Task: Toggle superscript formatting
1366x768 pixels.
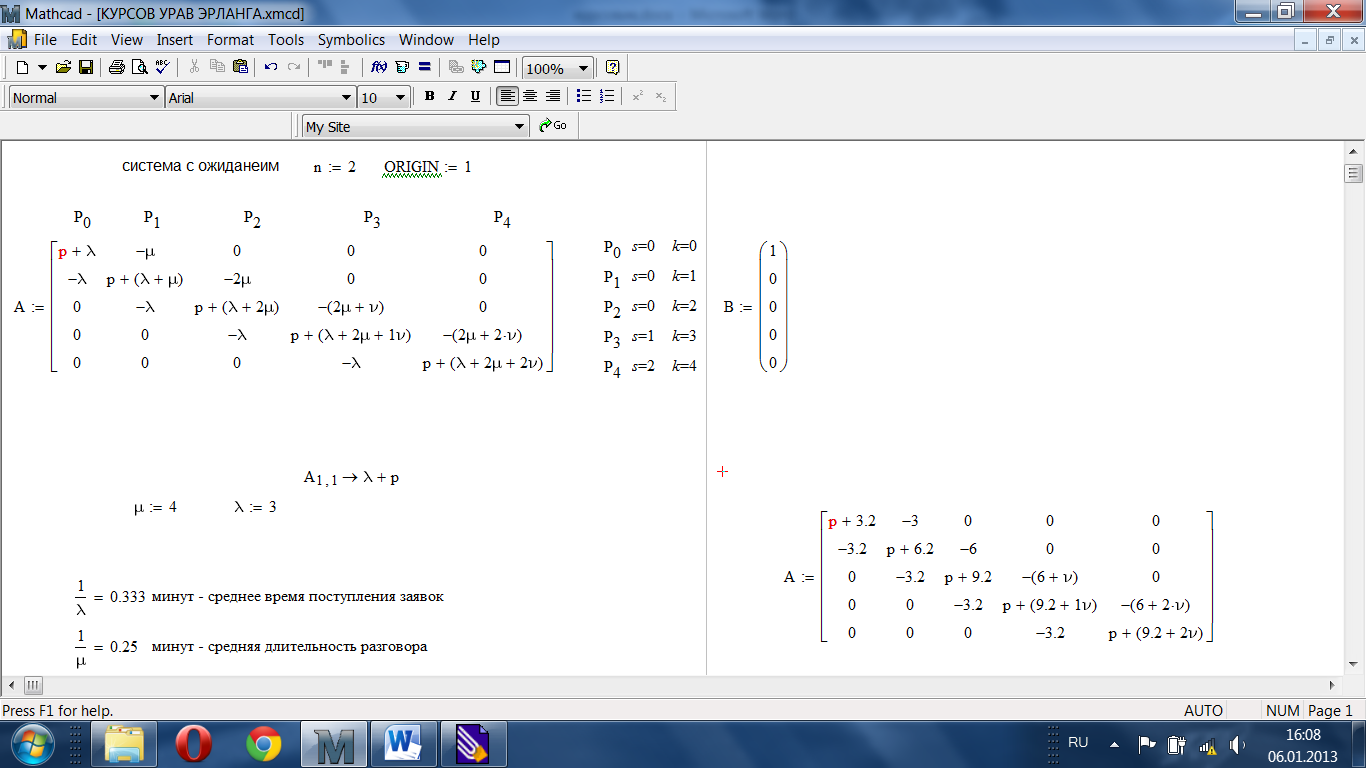Action: tap(637, 97)
